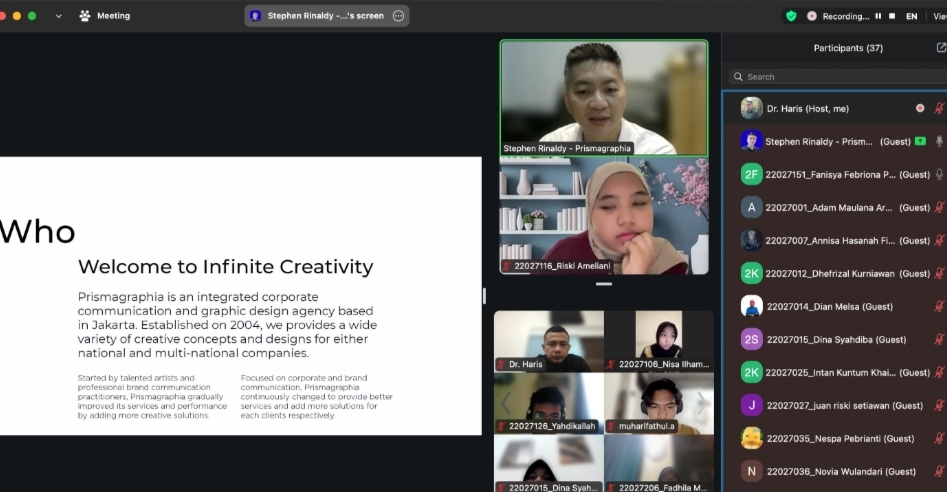Image resolution: width=947 pixels, height=492 pixels.
Task: Expand the dropdown chevron beside window controls
Action: (x=58, y=16)
